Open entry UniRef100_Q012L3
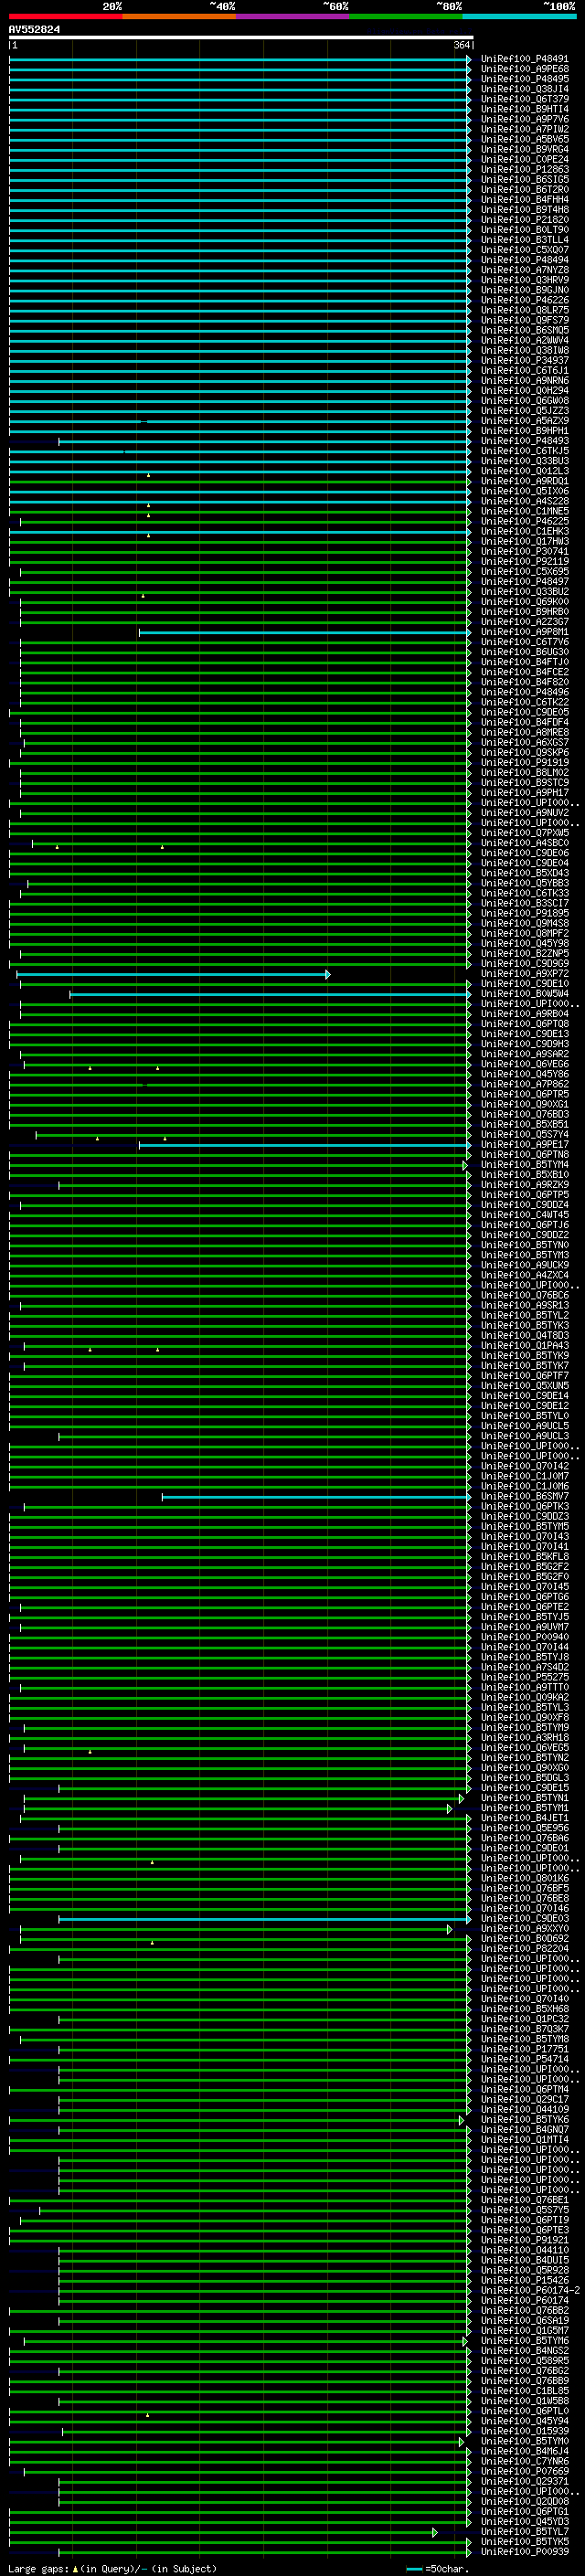 pyautogui.click(x=525, y=471)
